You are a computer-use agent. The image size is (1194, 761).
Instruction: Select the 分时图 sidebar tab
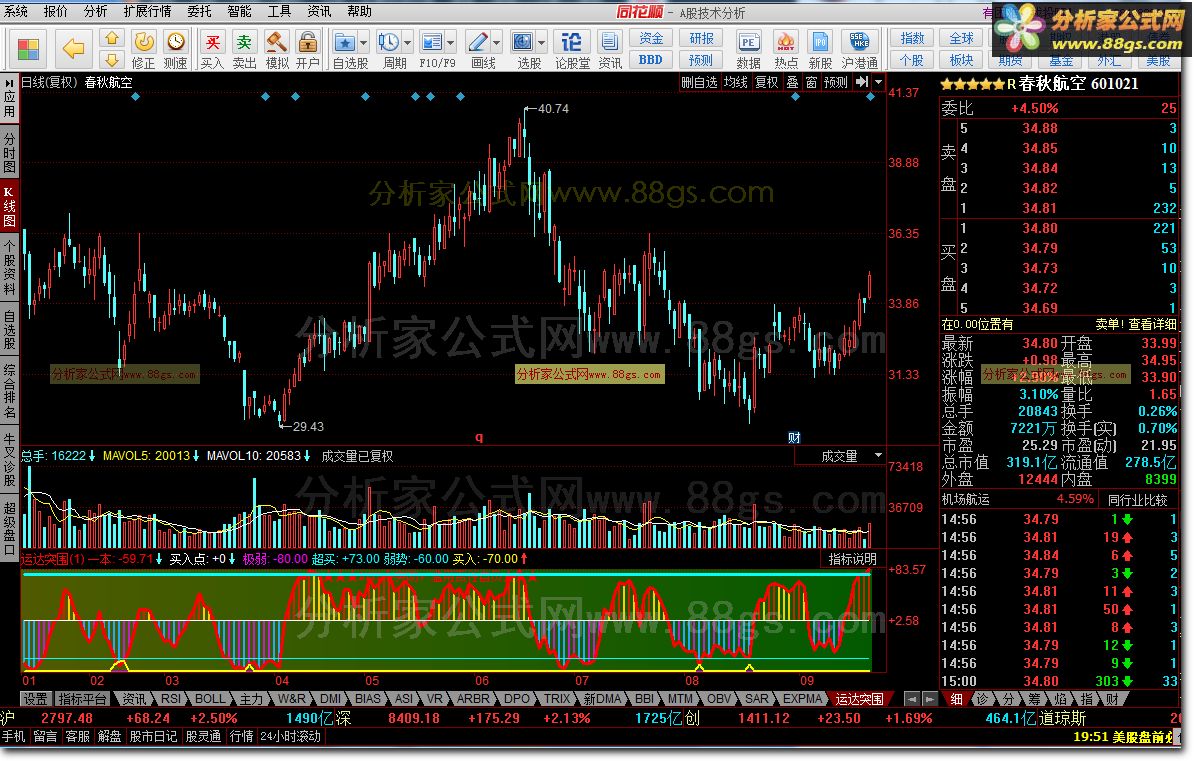tap(9, 154)
